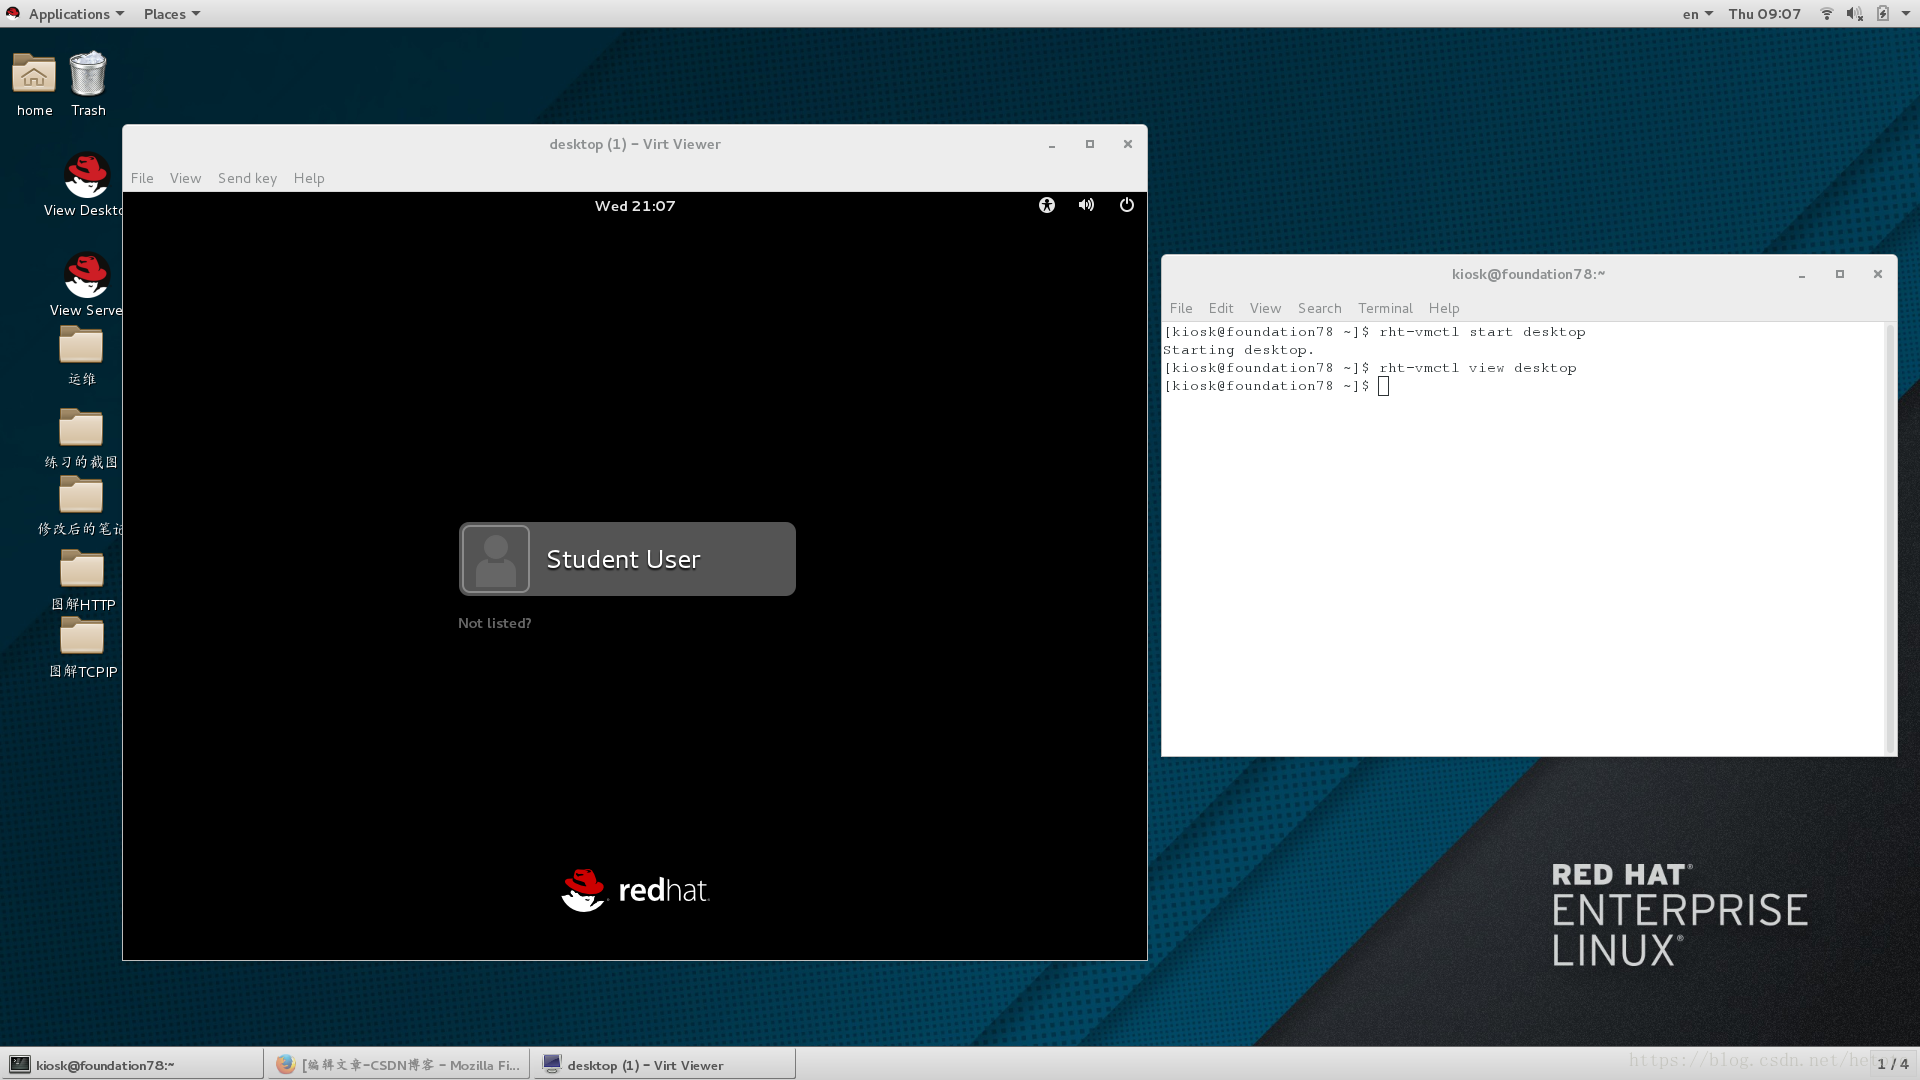The width and height of the screenshot is (1920, 1080).
Task: Click the Wi-Fi icon in host top panel
Action: point(1827,14)
